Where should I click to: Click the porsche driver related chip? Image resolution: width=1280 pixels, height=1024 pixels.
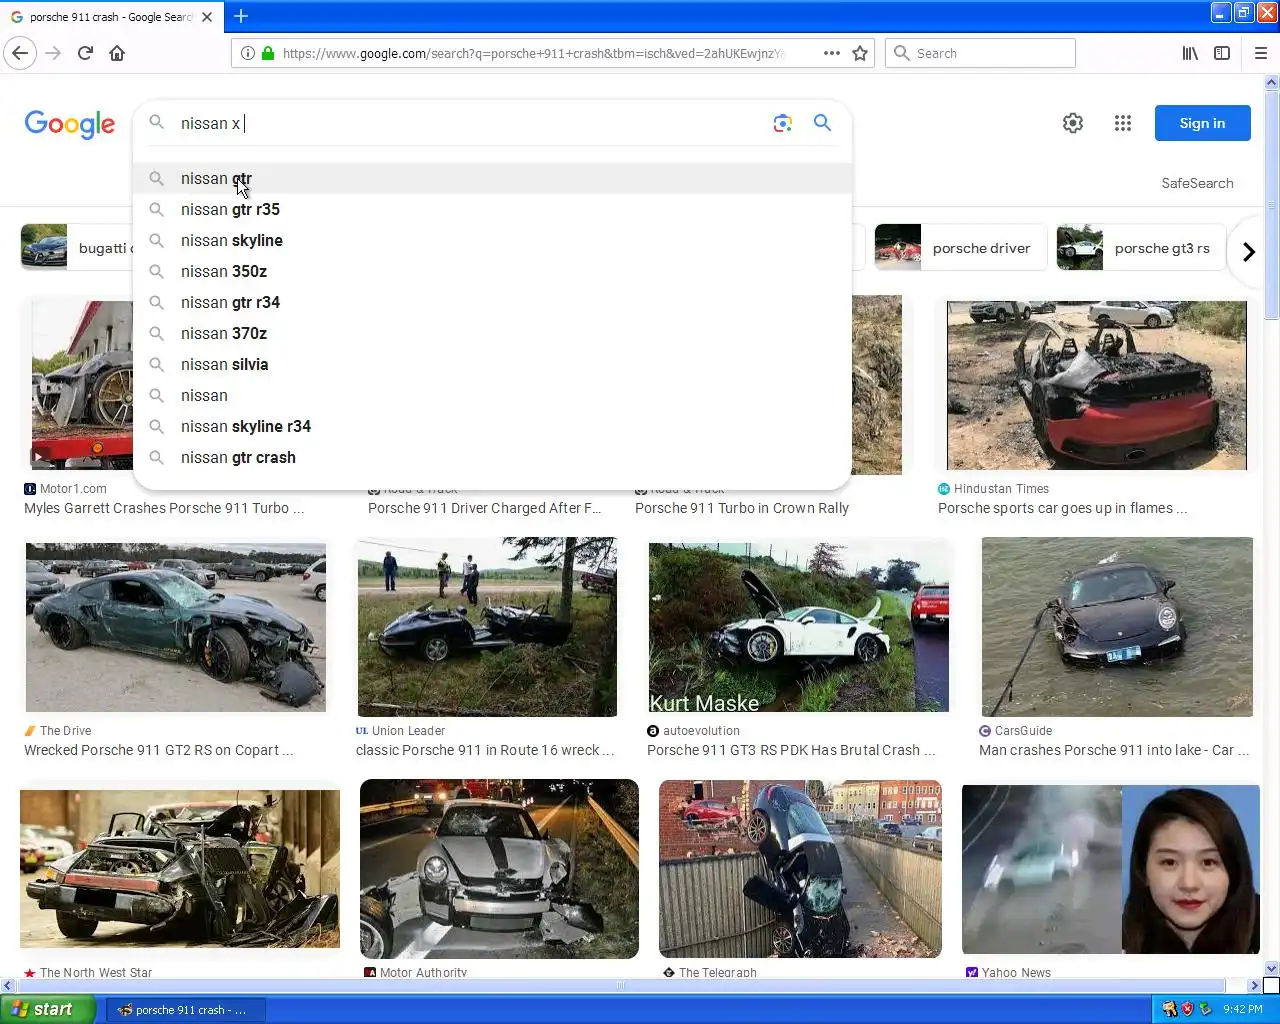pyautogui.click(x=960, y=248)
